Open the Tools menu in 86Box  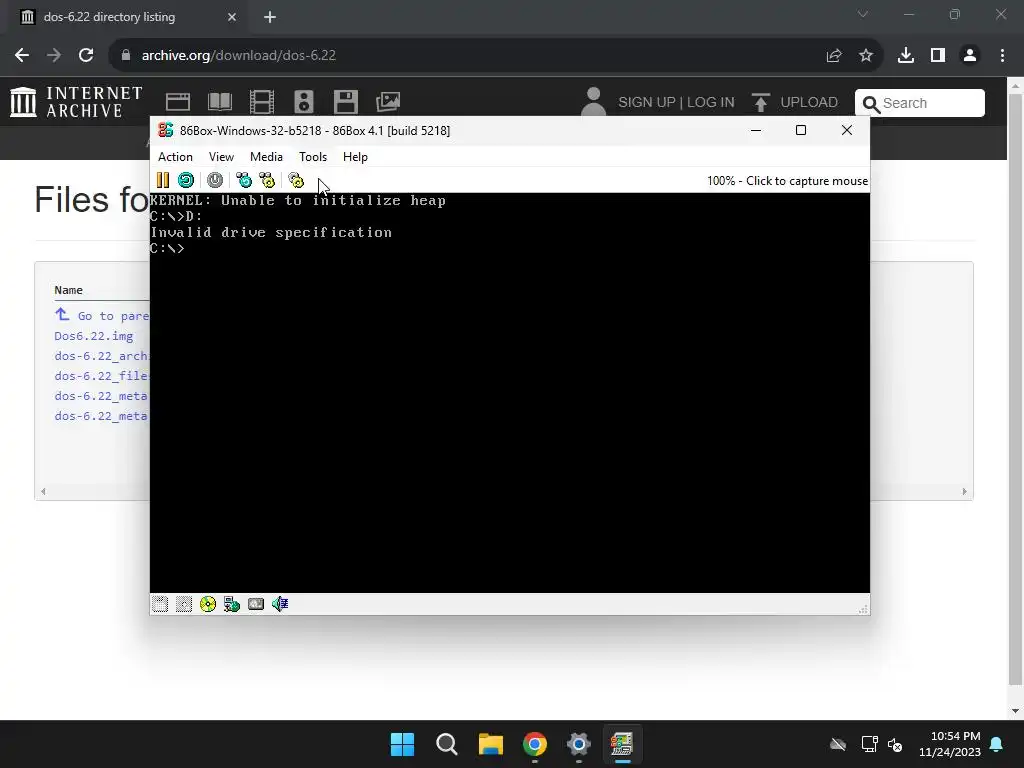(x=313, y=157)
